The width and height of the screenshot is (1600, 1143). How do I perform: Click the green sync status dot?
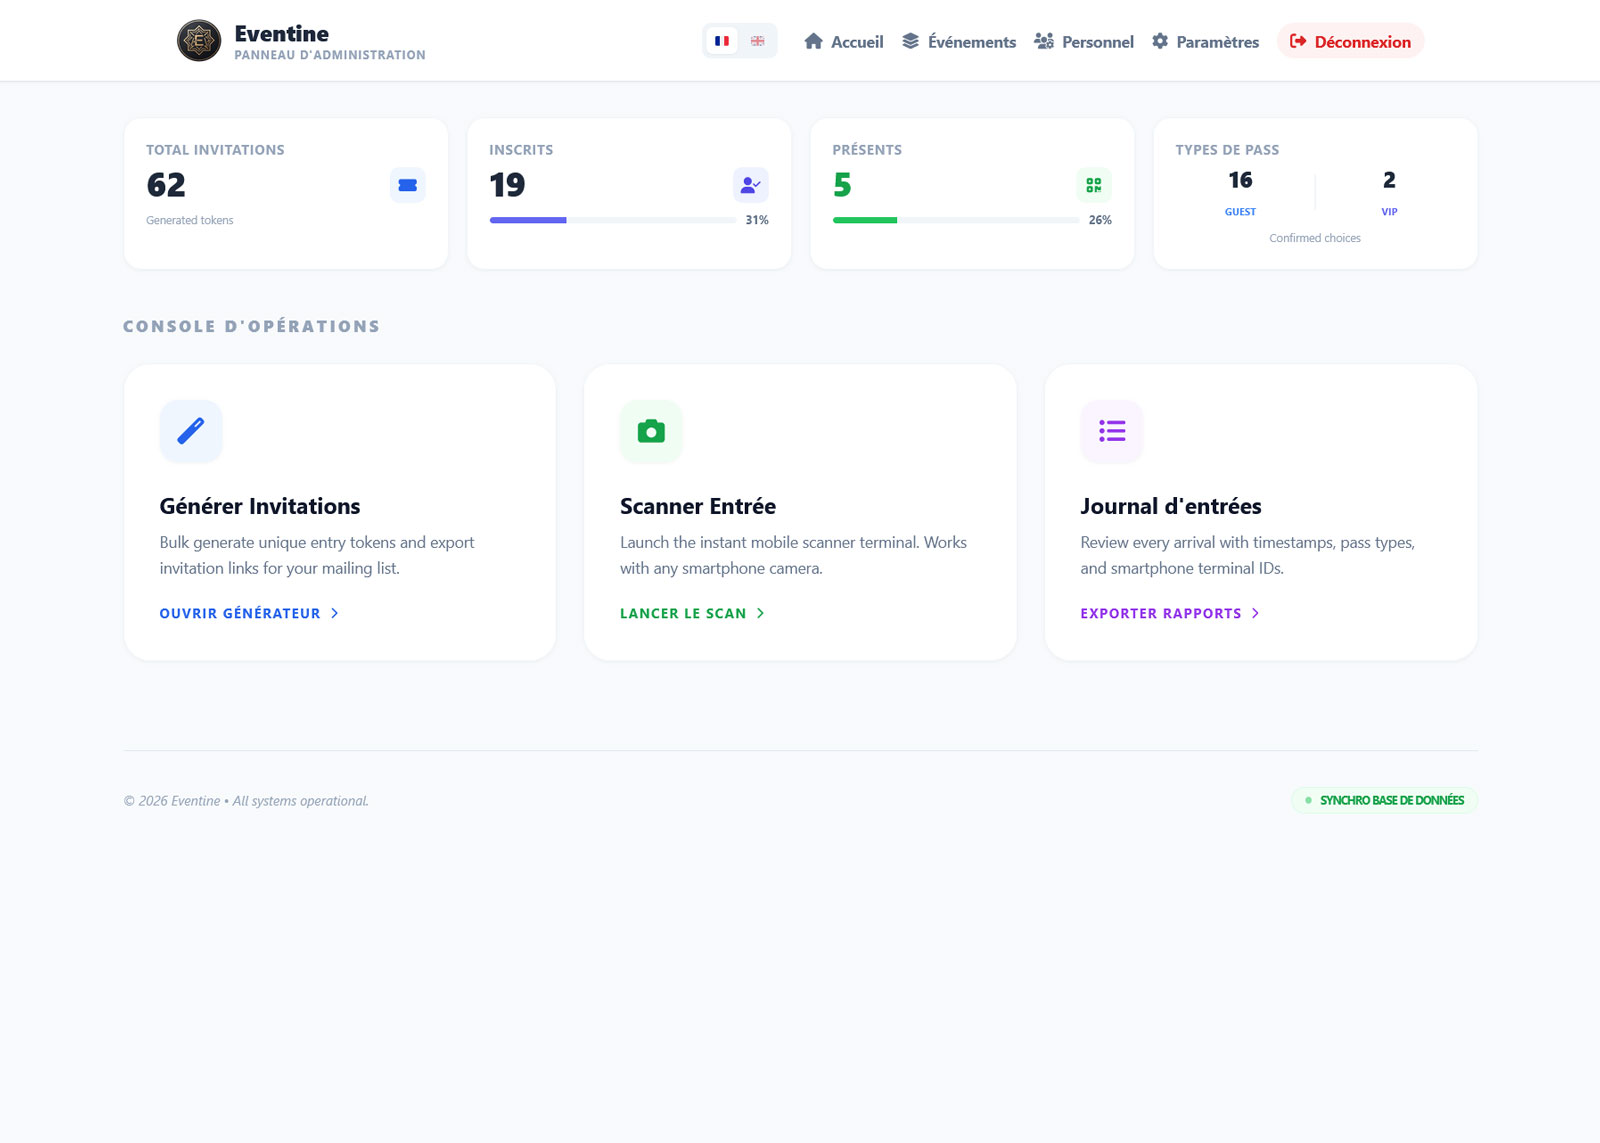[1308, 800]
